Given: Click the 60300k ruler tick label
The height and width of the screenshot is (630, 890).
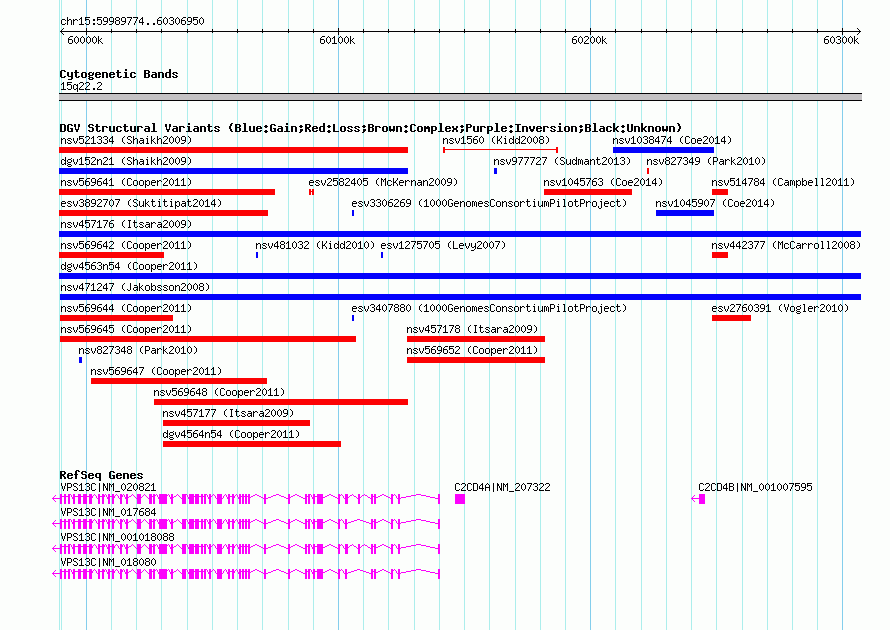Looking at the screenshot, I should 841,40.
